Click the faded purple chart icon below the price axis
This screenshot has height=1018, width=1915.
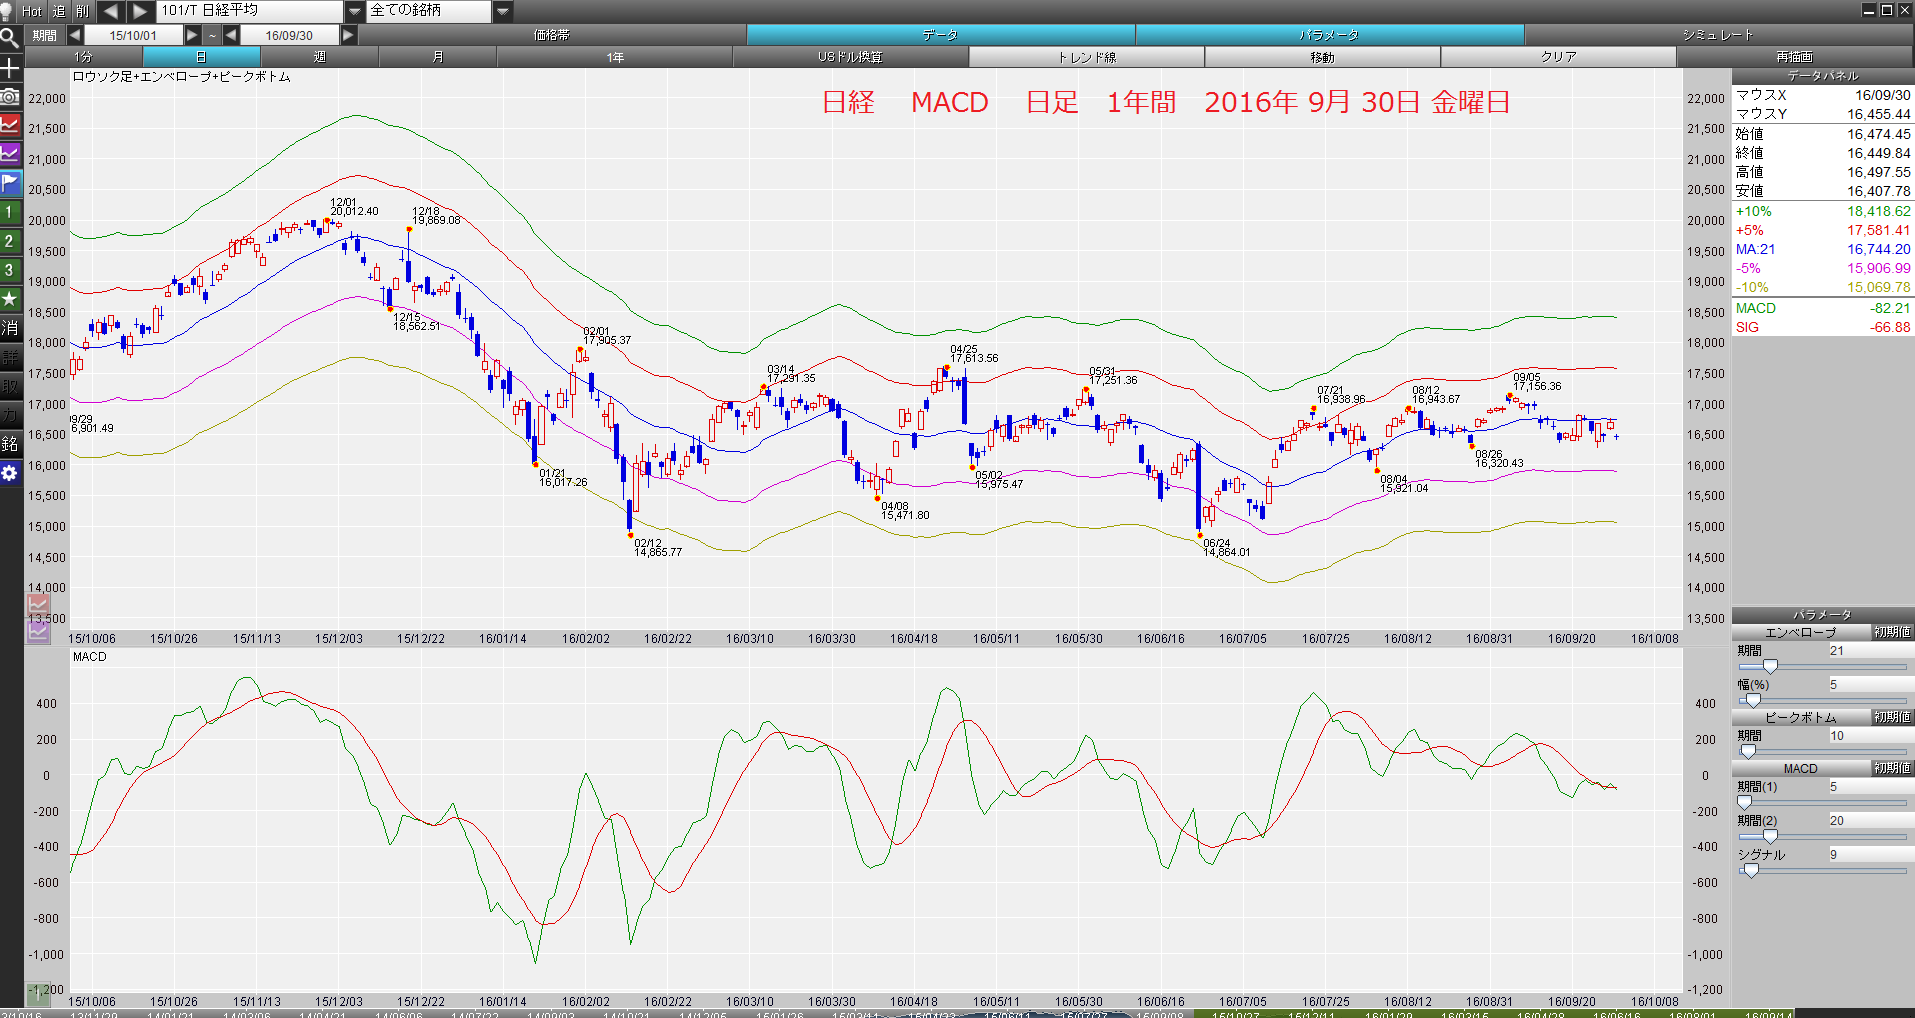point(38,631)
